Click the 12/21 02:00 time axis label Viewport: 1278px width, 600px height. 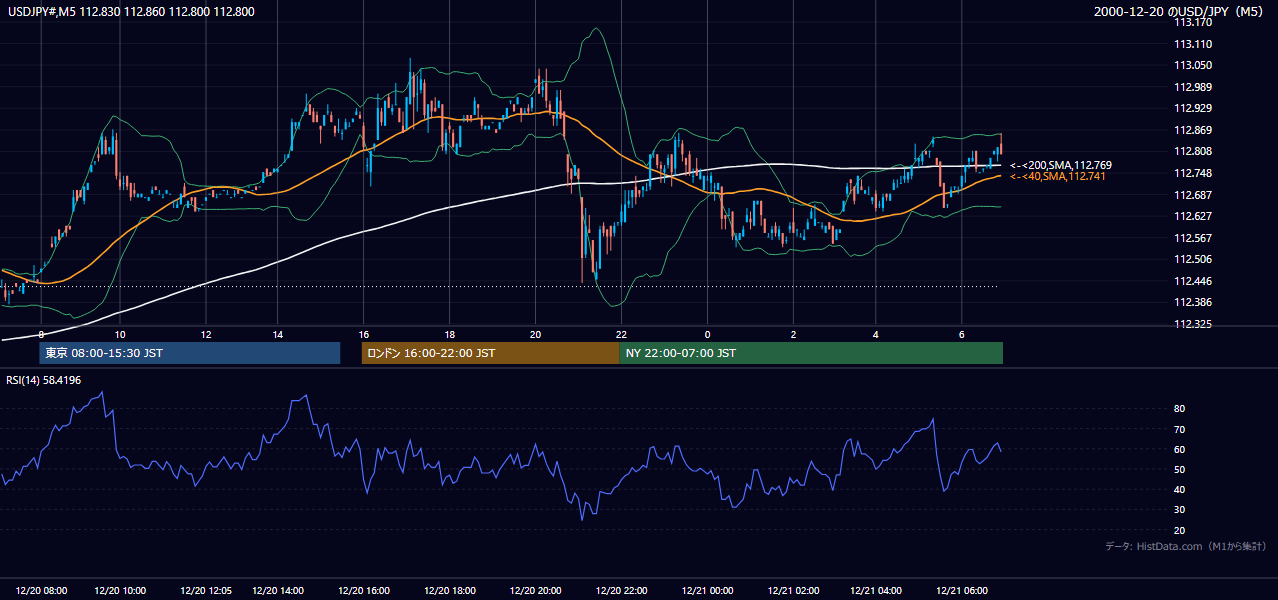click(x=793, y=591)
